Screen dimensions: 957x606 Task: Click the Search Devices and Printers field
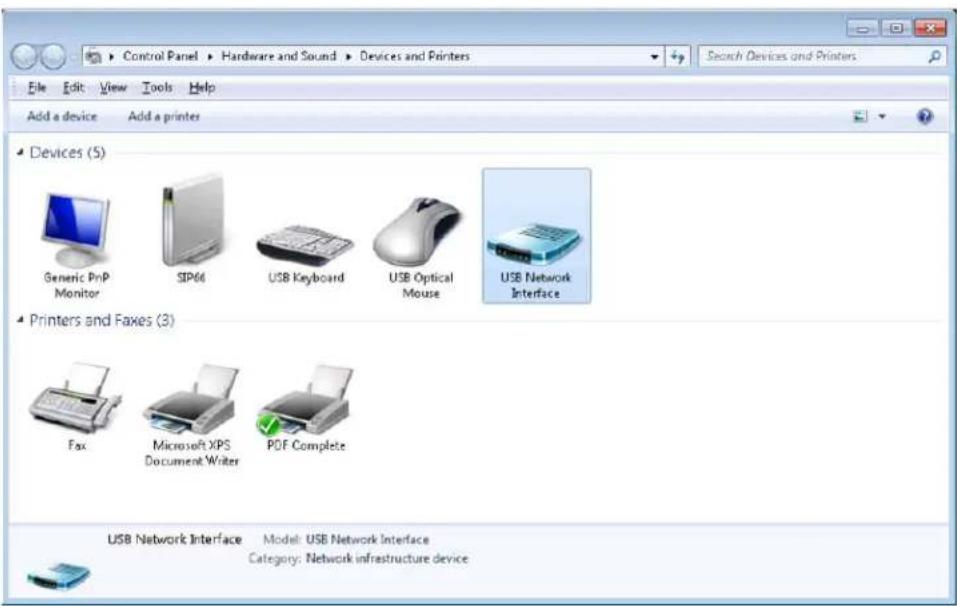821,57
